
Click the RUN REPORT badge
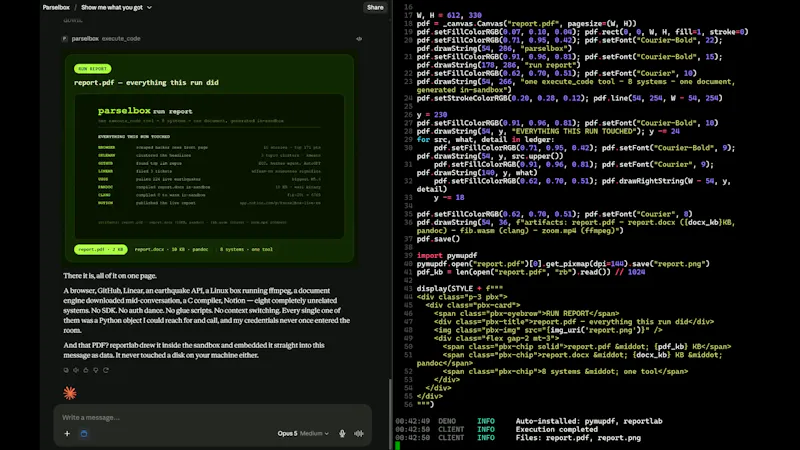click(92, 68)
